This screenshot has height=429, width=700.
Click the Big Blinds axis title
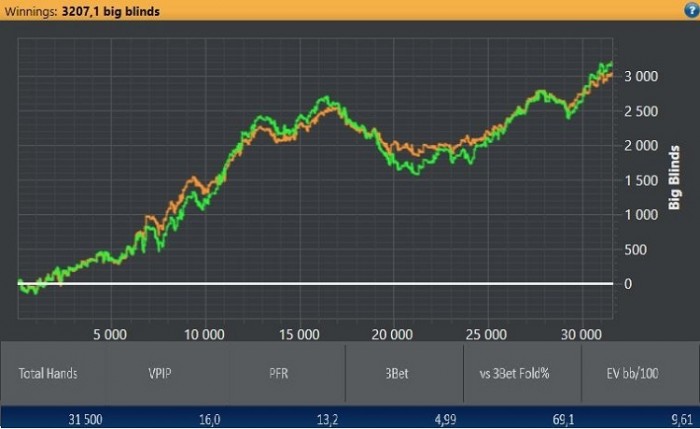click(x=674, y=177)
